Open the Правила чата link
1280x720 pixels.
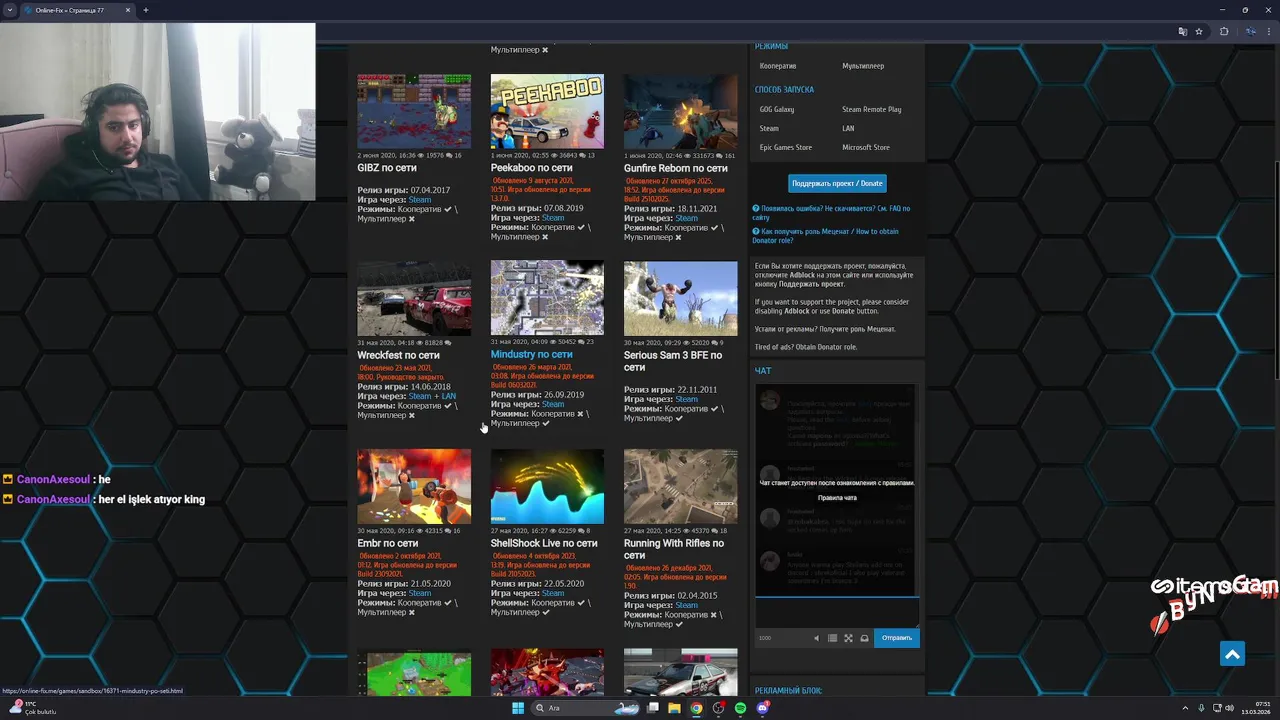837,498
